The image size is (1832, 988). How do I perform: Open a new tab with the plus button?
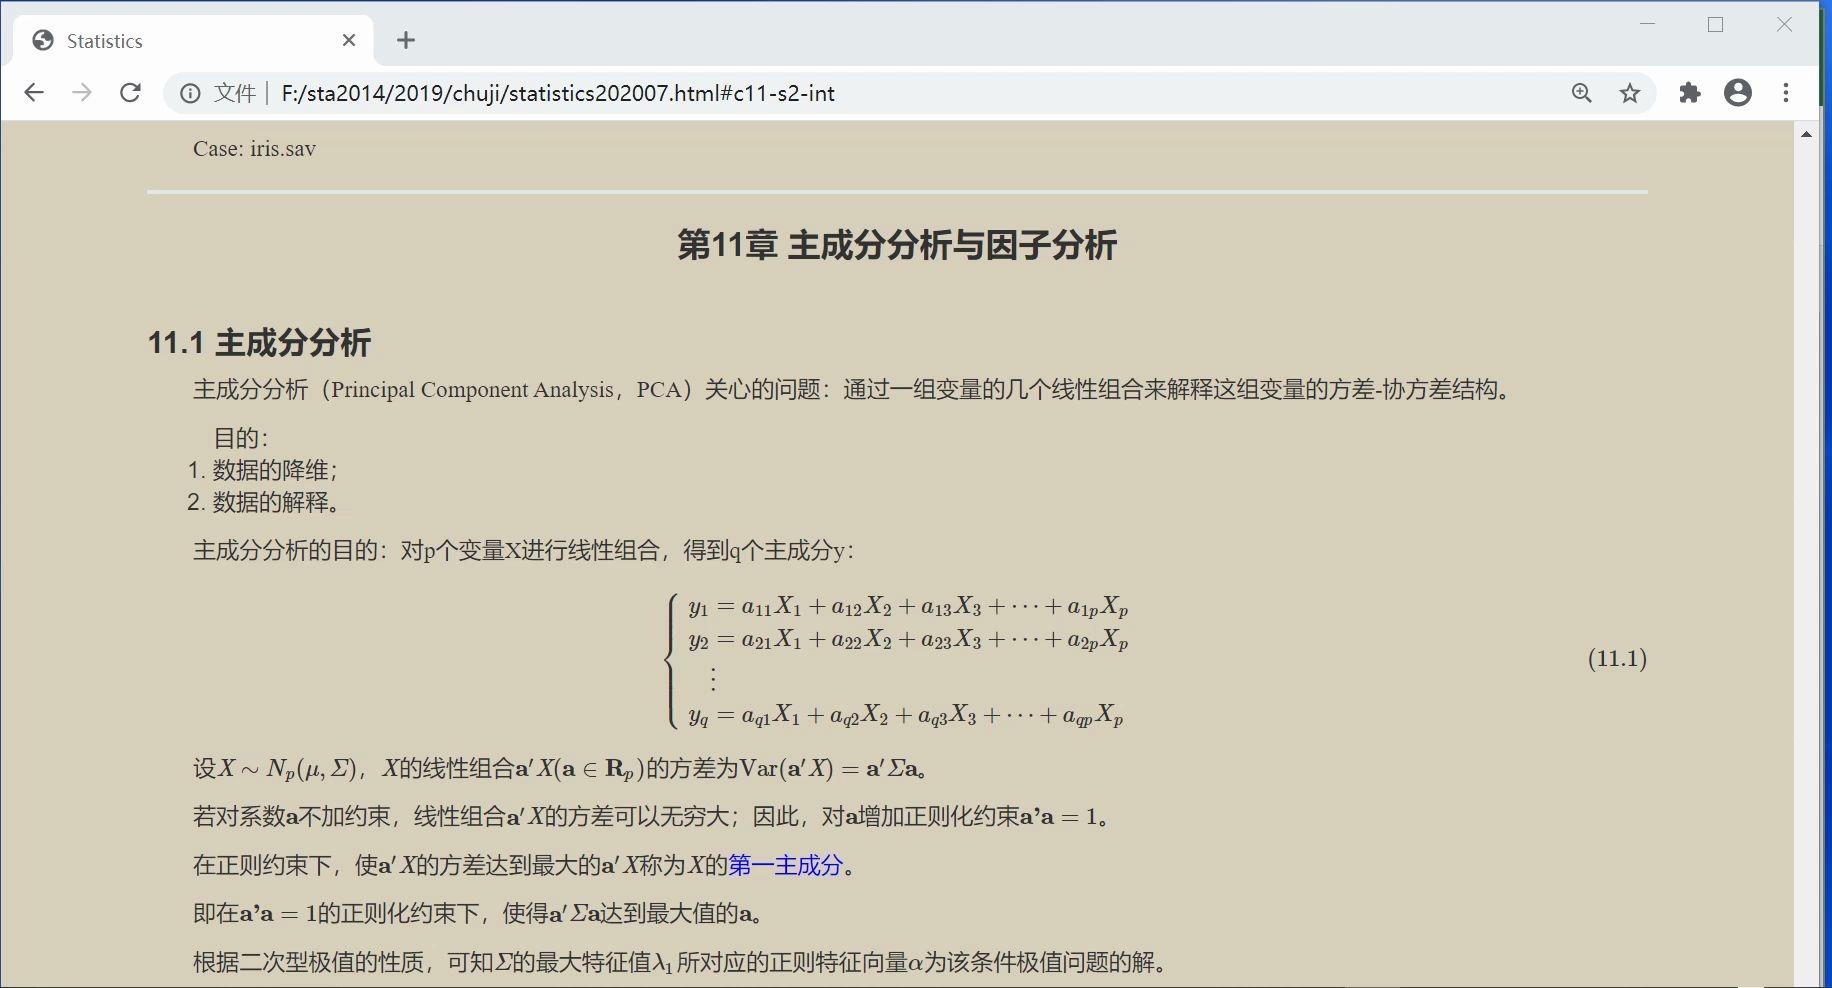(405, 40)
